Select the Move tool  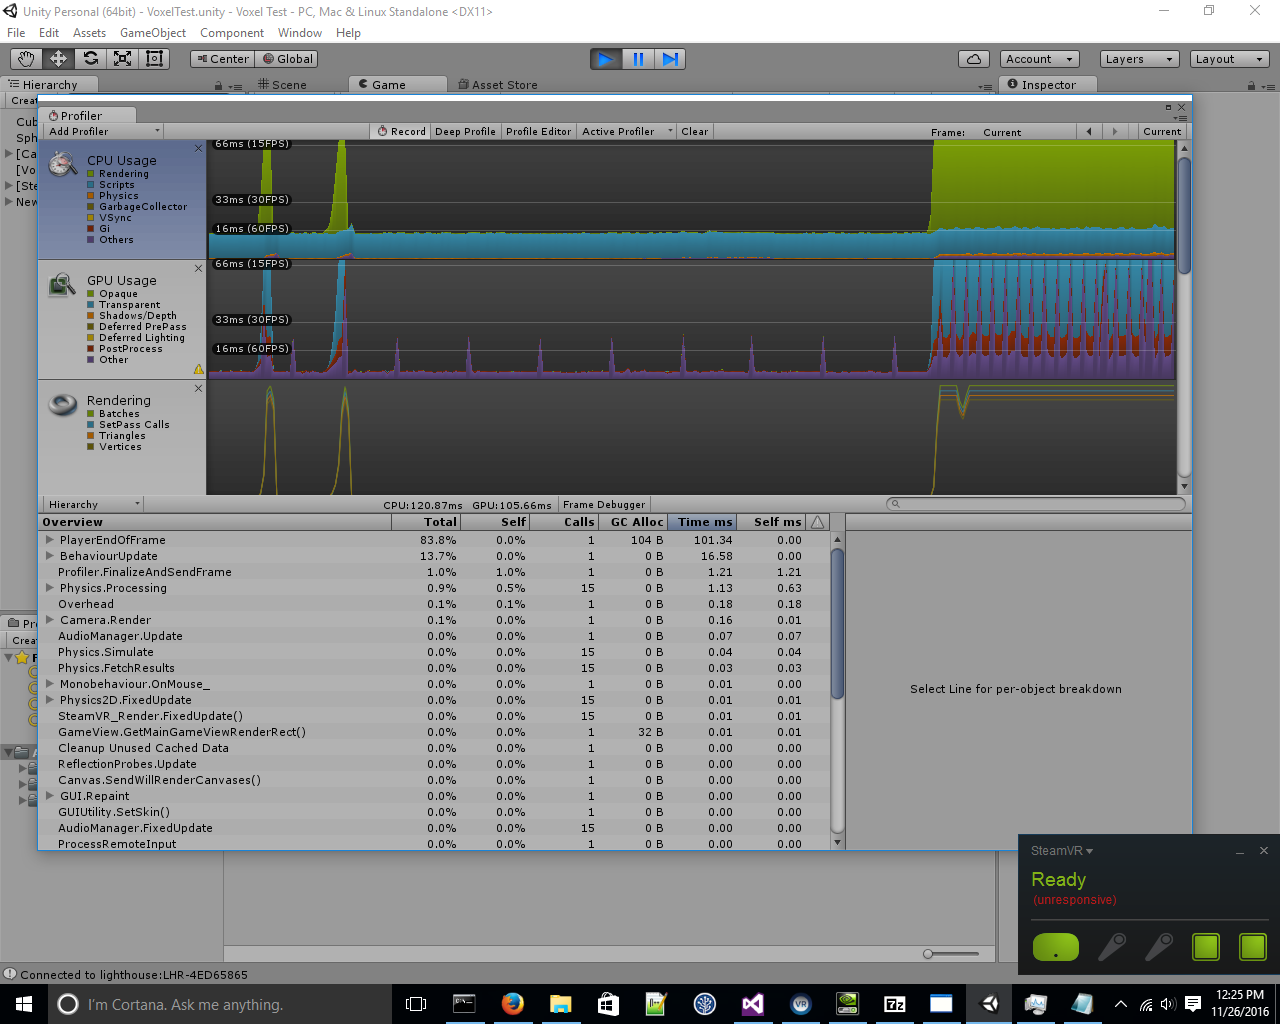coord(58,59)
